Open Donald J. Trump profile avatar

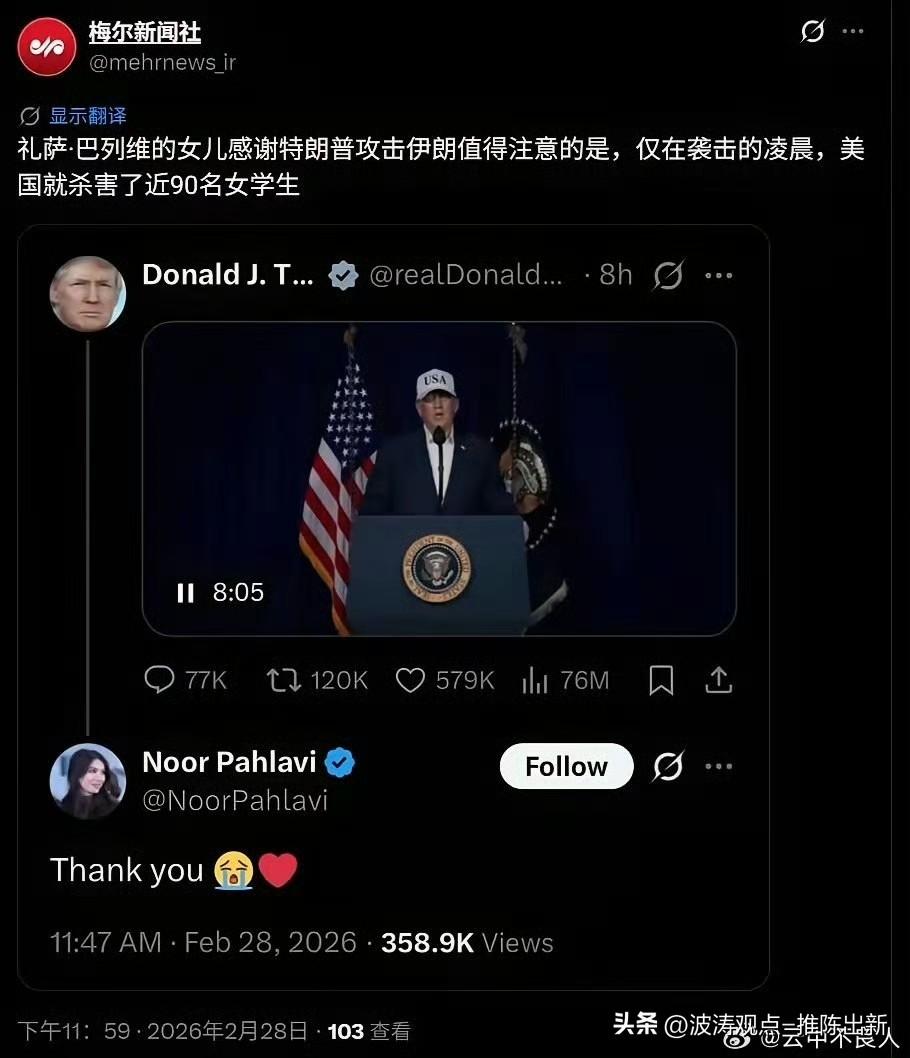[88, 294]
